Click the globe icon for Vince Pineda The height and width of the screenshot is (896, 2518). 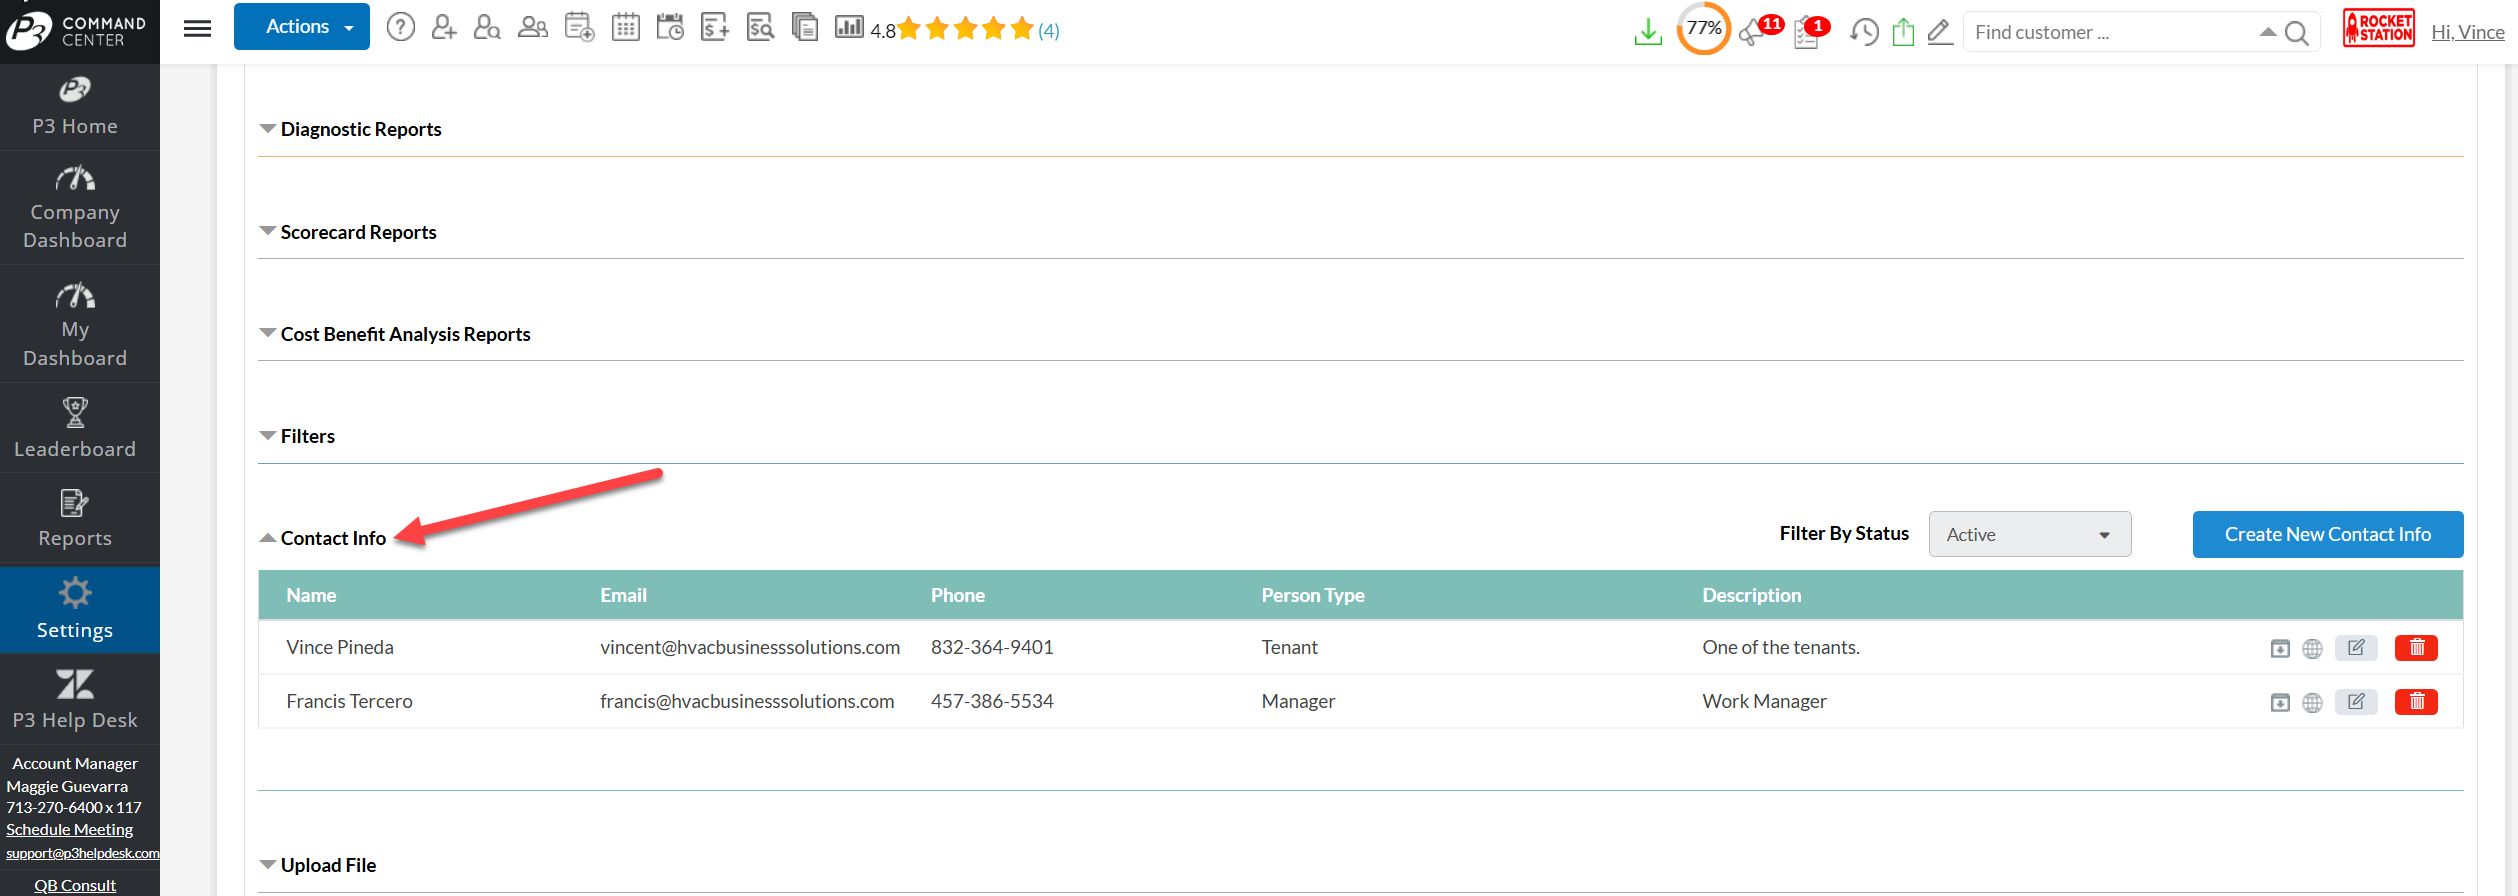click(x=2312, y=649)
